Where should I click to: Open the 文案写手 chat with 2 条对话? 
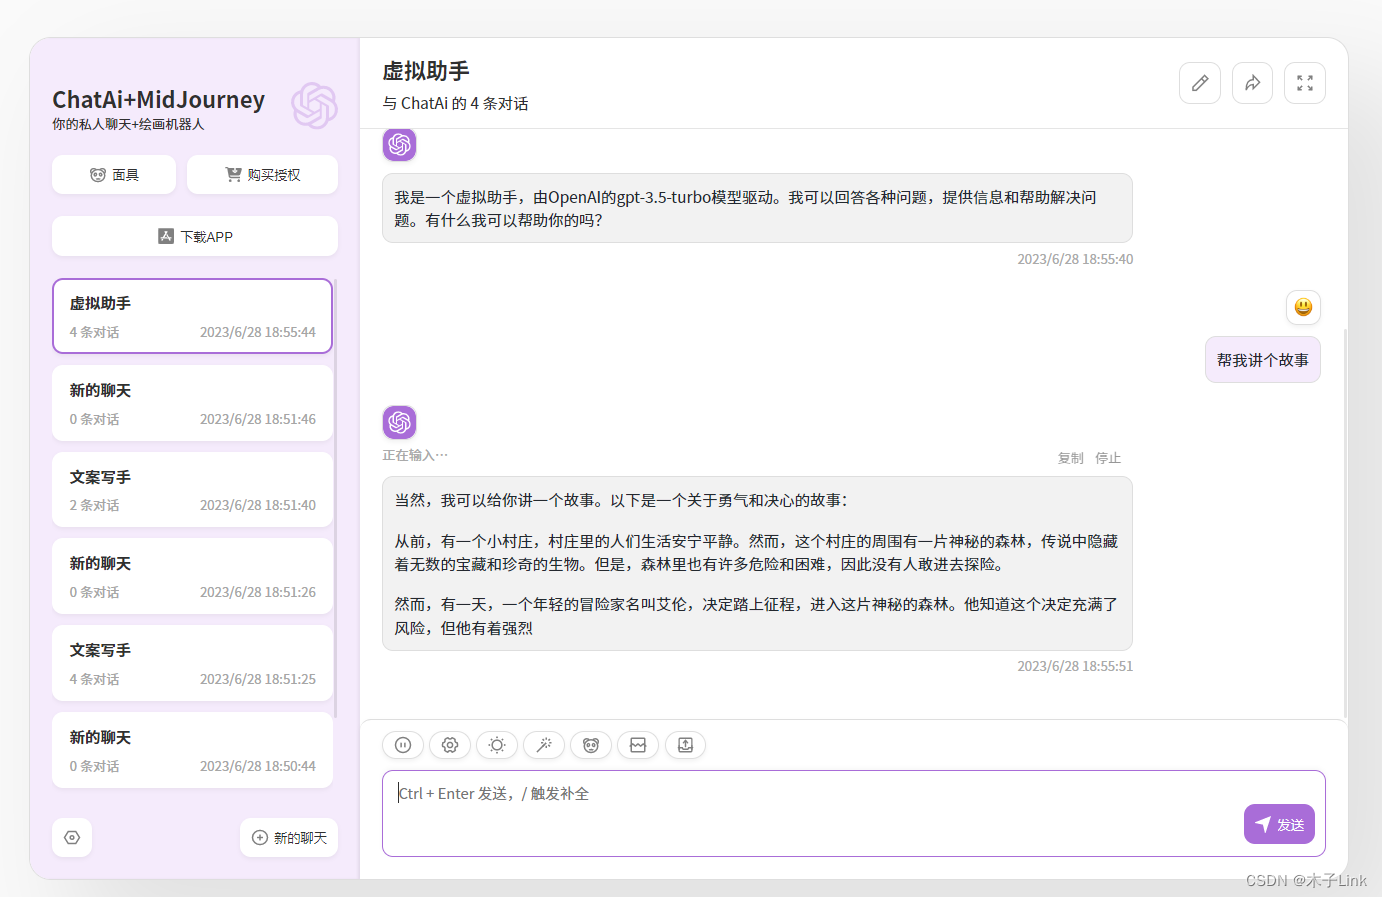192,489
